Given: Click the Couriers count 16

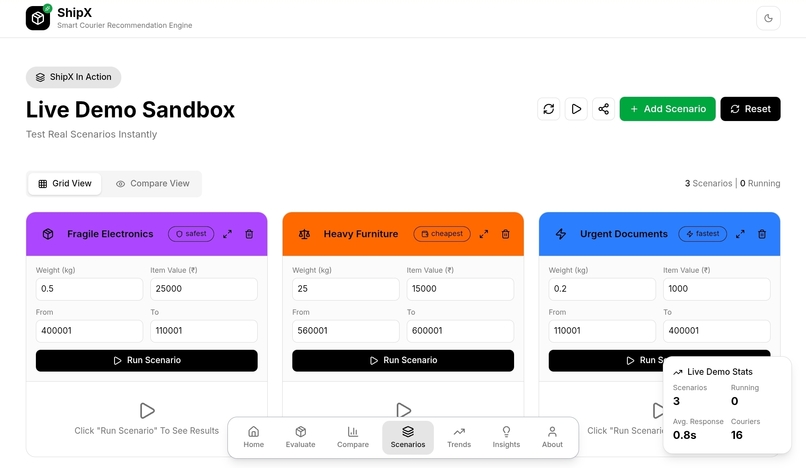Looking at the screenshot, I should tap(737, 435).
